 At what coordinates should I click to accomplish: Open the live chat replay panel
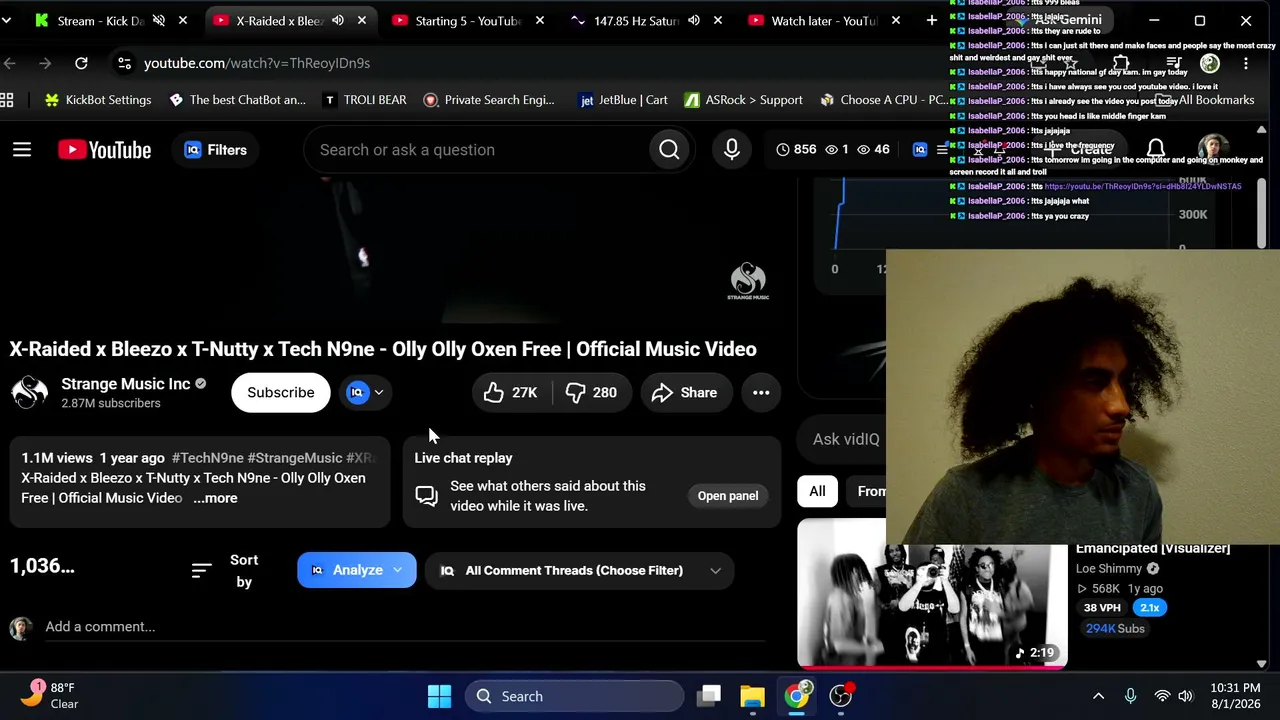(x=727, y=496)
